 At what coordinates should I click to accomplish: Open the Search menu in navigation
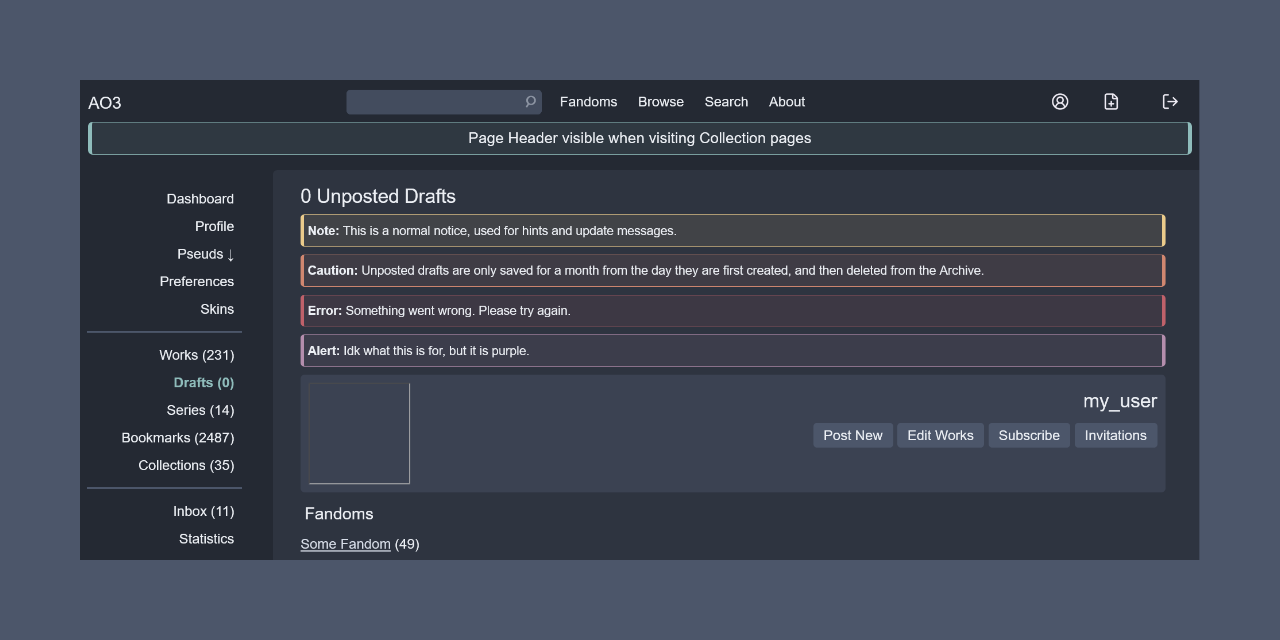(726, 102)
